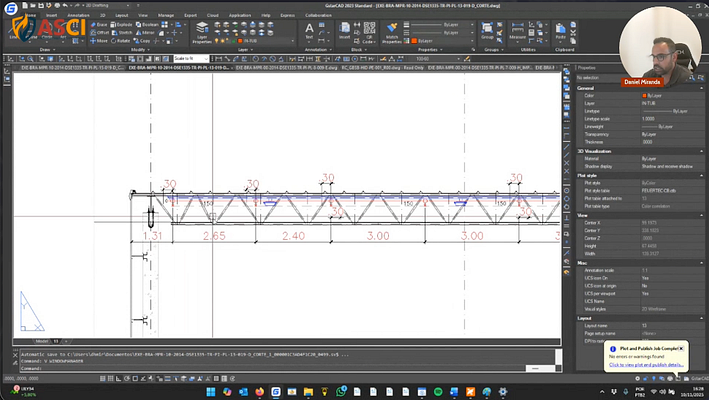Open WhatsApp from taskbar
709x400 pixels.
pos(341,391)
